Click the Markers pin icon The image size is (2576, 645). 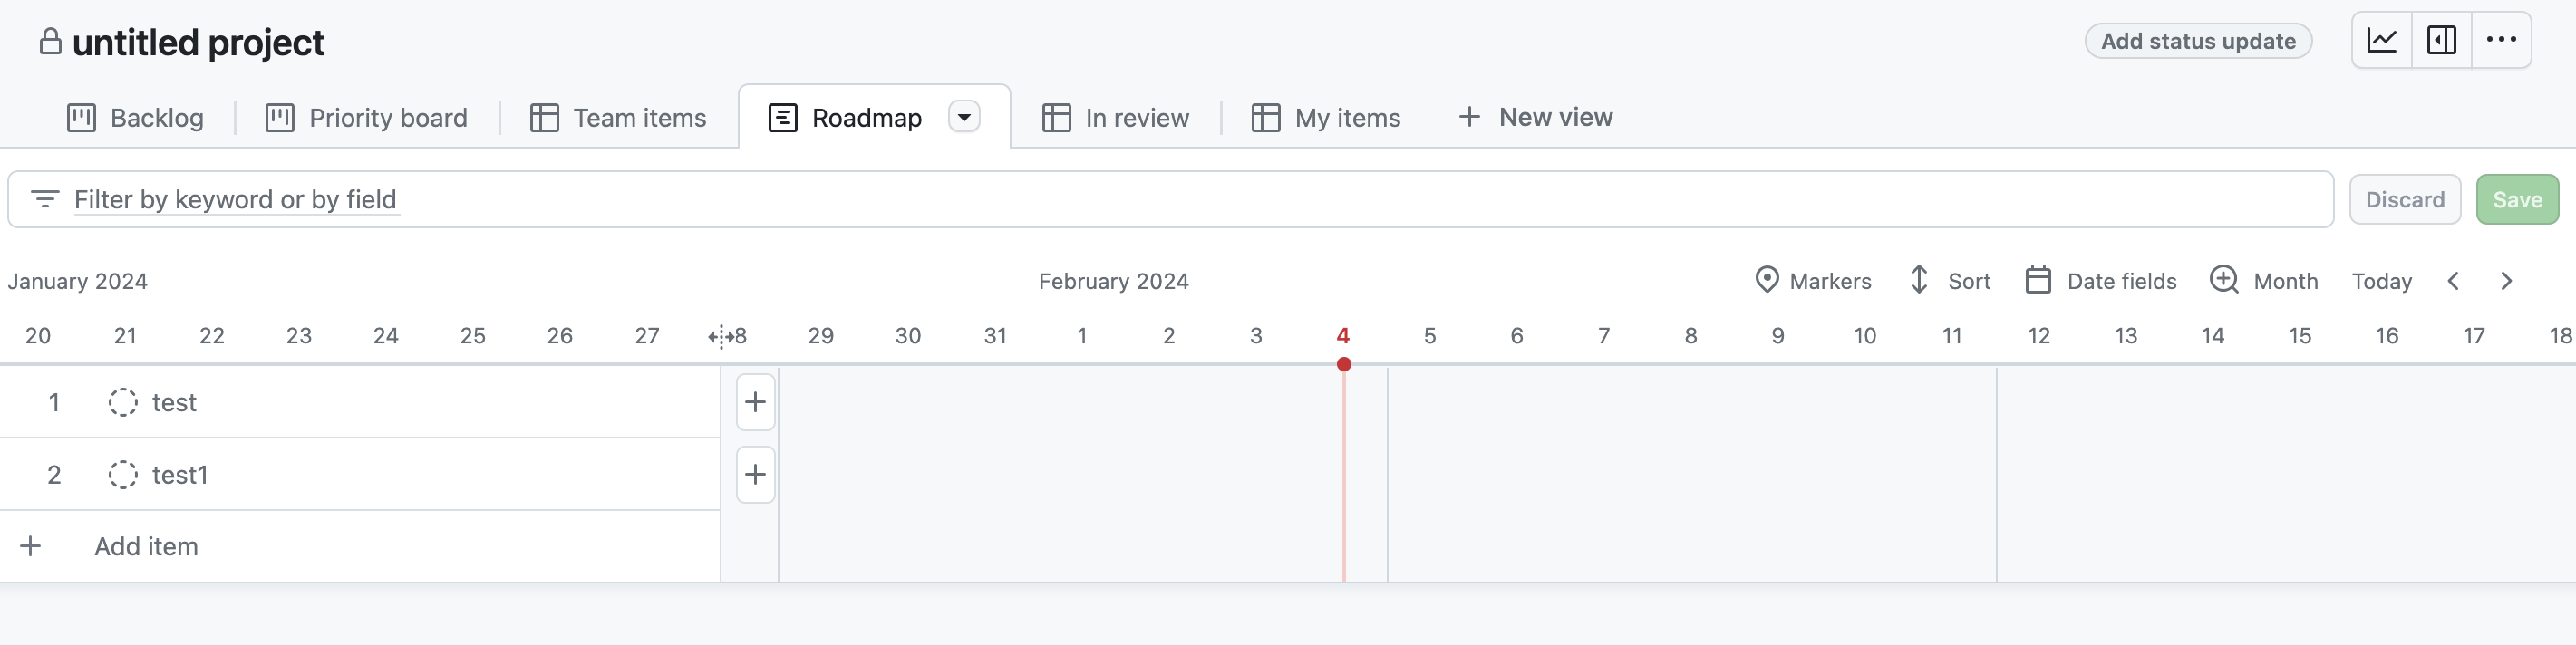pos(1767,281)
